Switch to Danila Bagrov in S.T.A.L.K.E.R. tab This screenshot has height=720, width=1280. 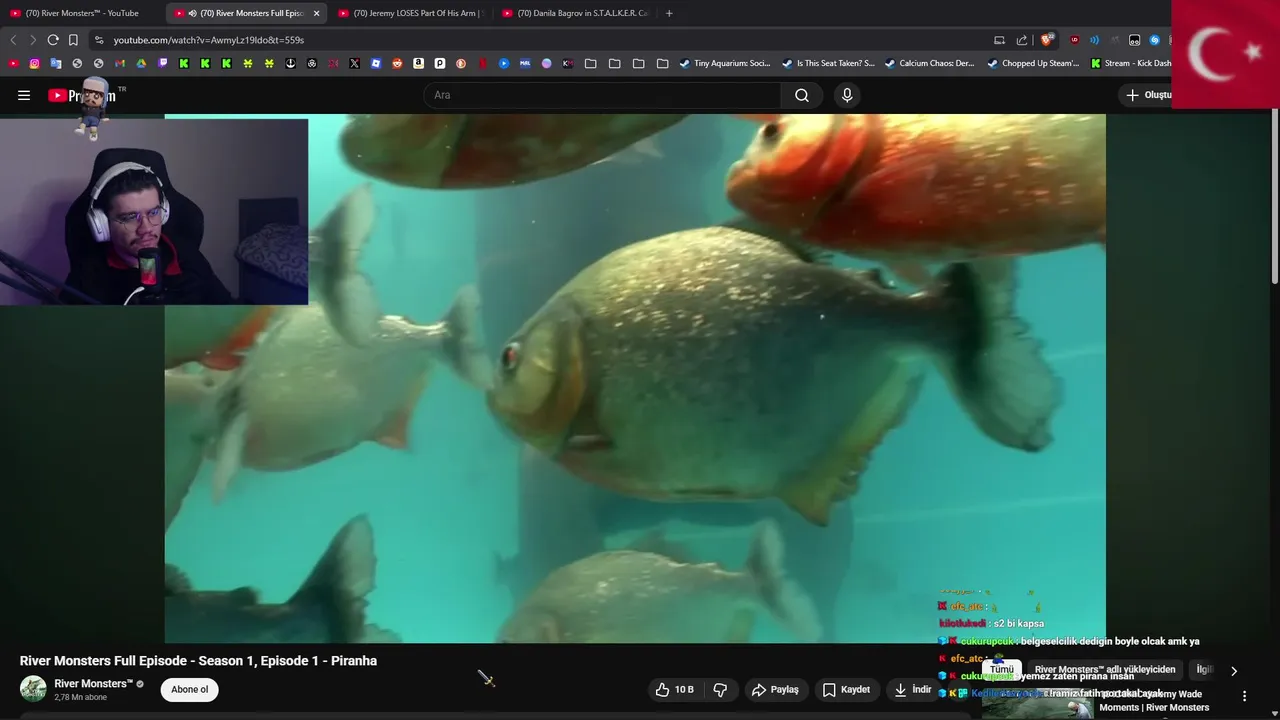pyautogui.click(x=575, y=13)
